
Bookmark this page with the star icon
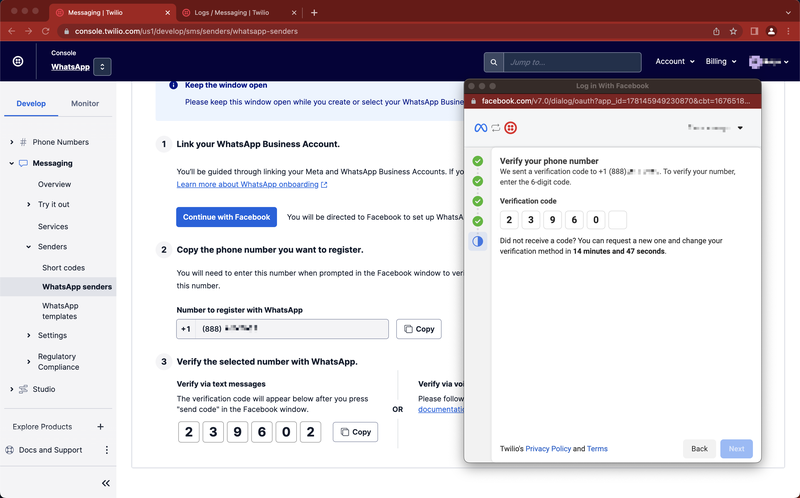pos(733,32)
